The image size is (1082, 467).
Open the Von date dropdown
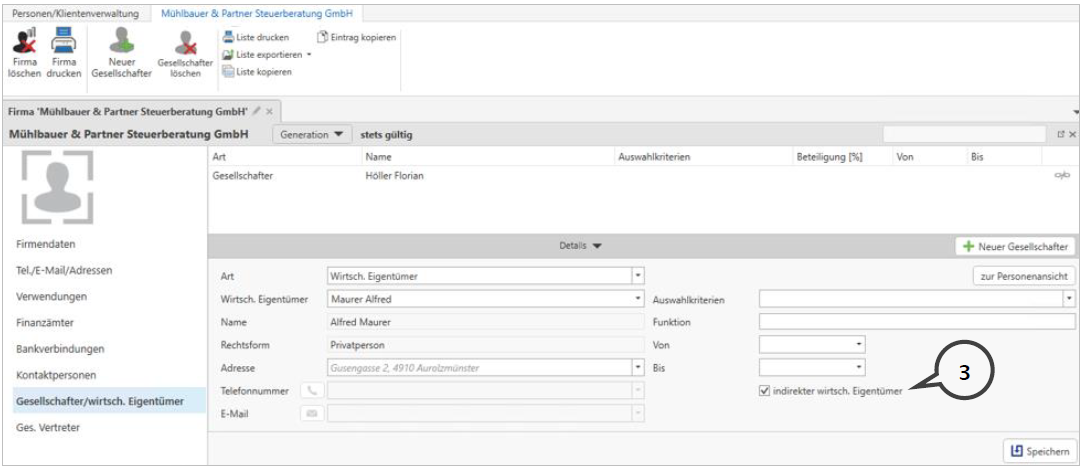pos(858,345)
